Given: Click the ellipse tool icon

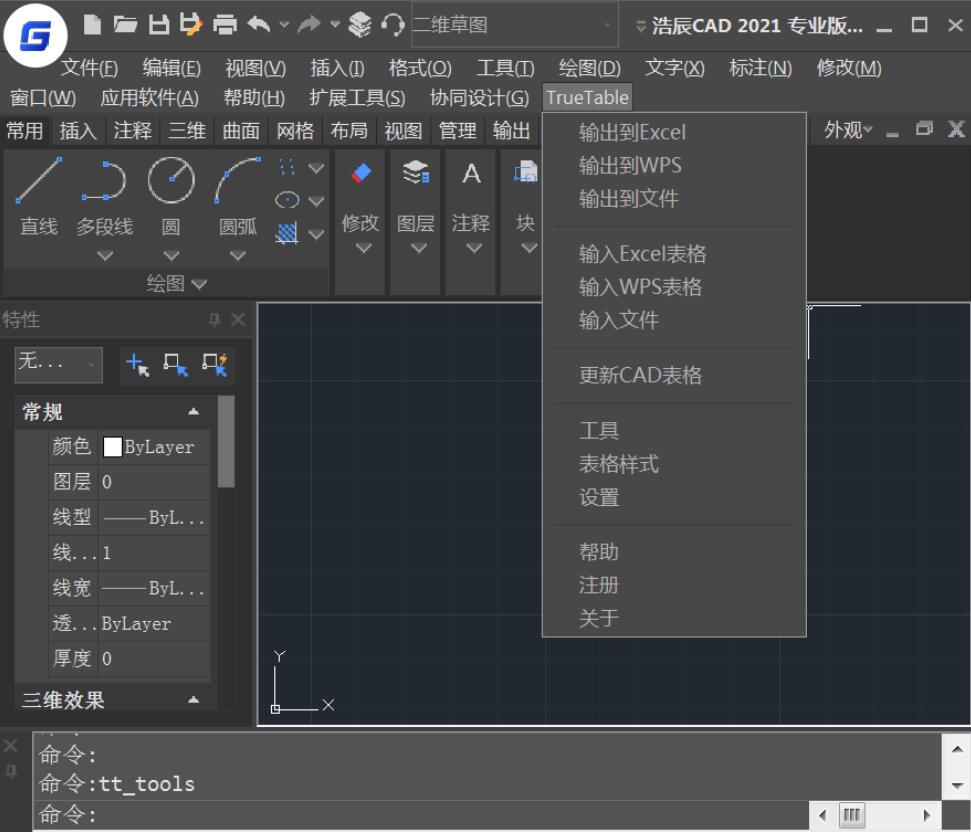Looking at the screenshot, I should point(287,200).
